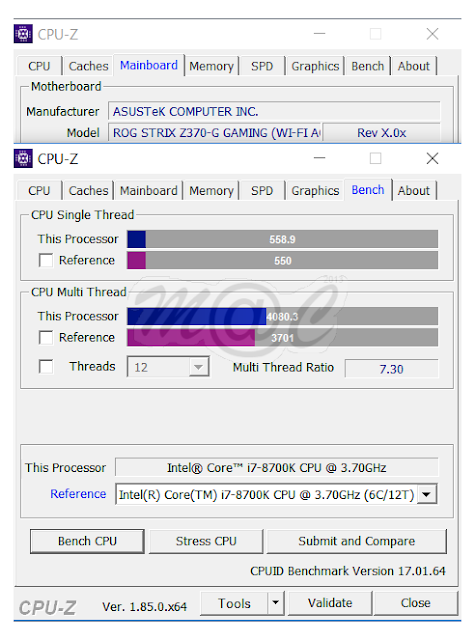Image resolution: width=475 pixels, height=640 pixels.
Task: Minimize the Mainboard CPU-Z window
Action: pyautogui.click(x=319, y=33)
